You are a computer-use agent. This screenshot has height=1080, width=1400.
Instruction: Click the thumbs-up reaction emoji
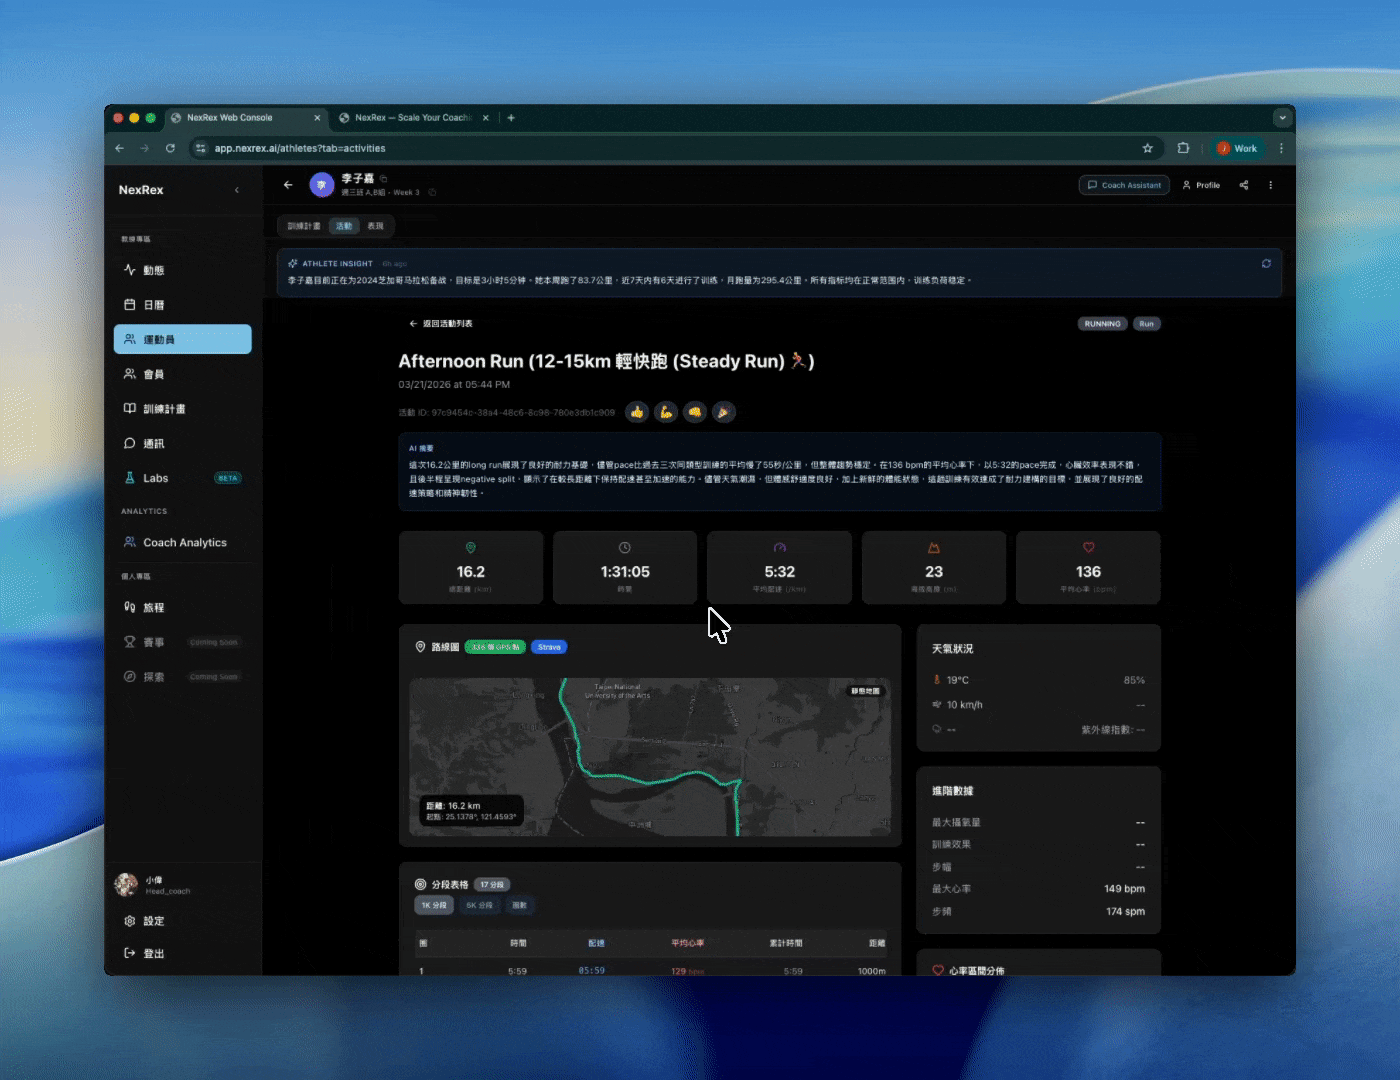pos(637,412)
